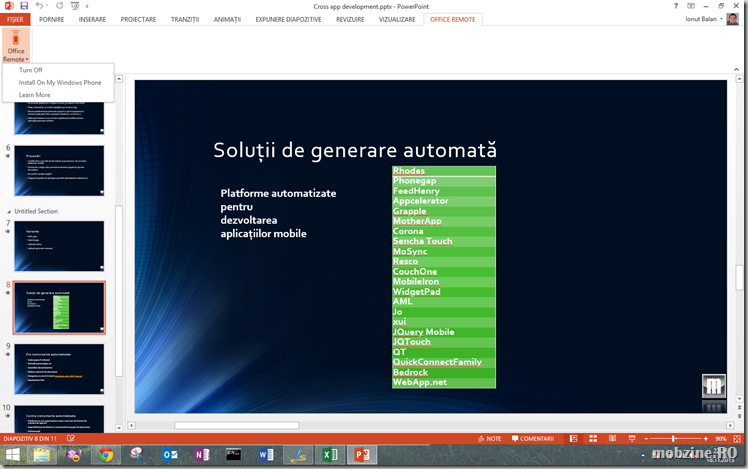
Task: Select slide 6 thumbnail
Action: point(59,171)
